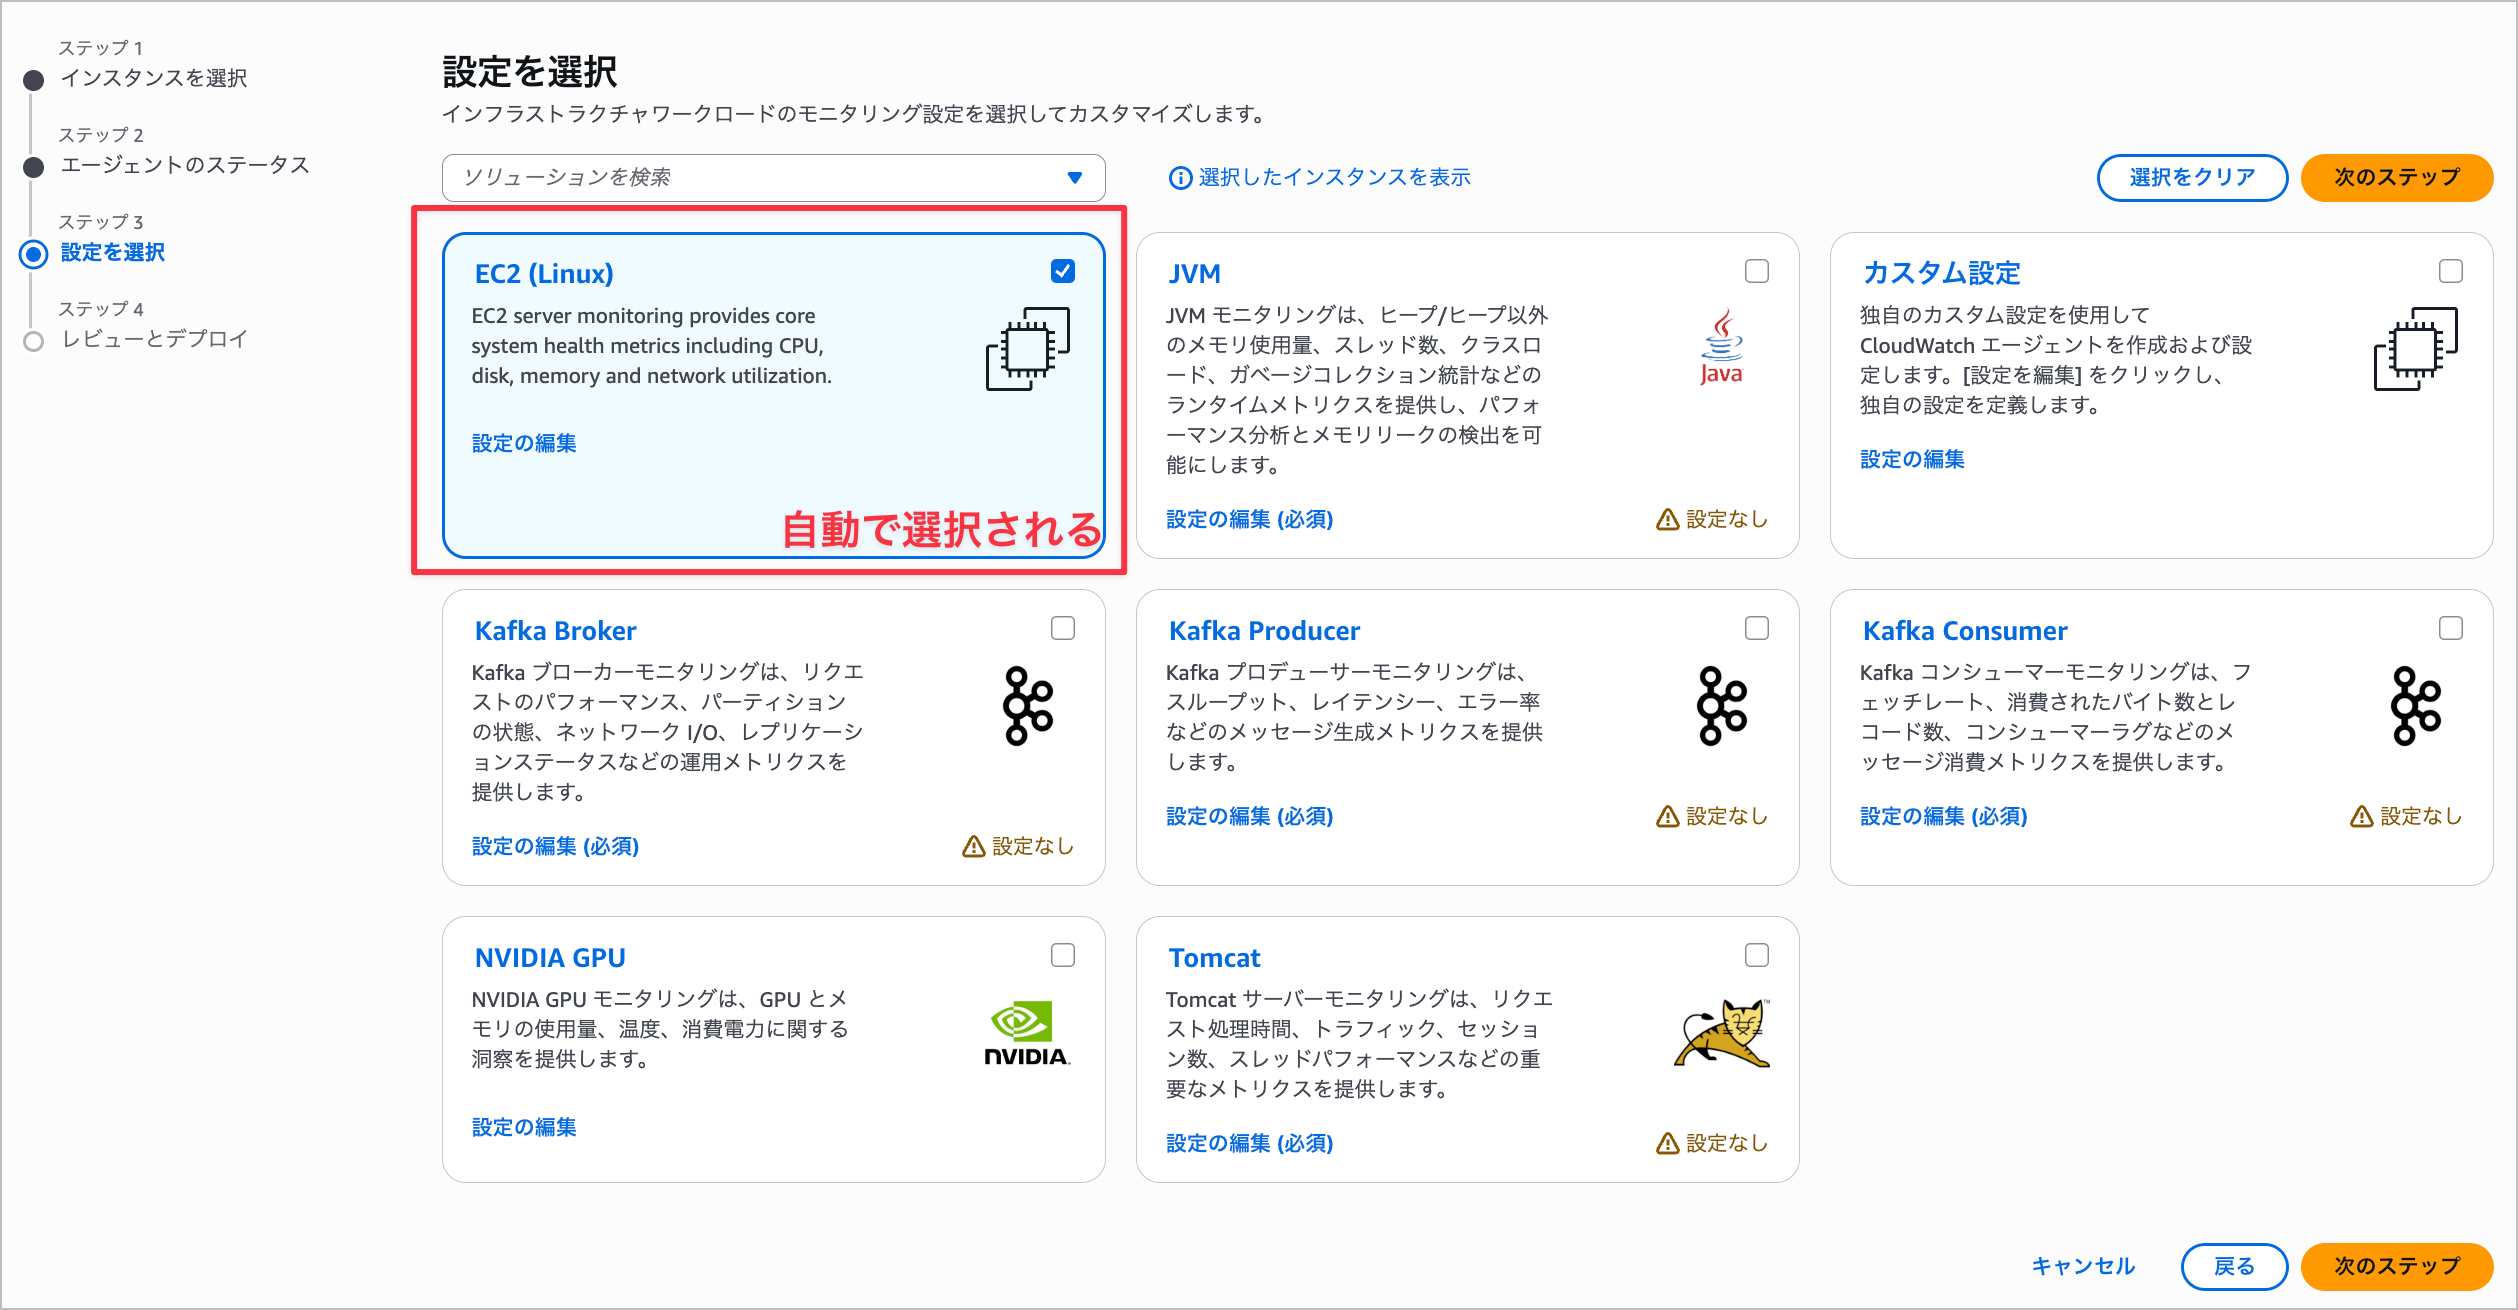Image resolution: width=2518 pixels, height=1310 pixels.
Task: Enable the Tomcat monitoring checkbox
Action: click(x=1757, y=955)
